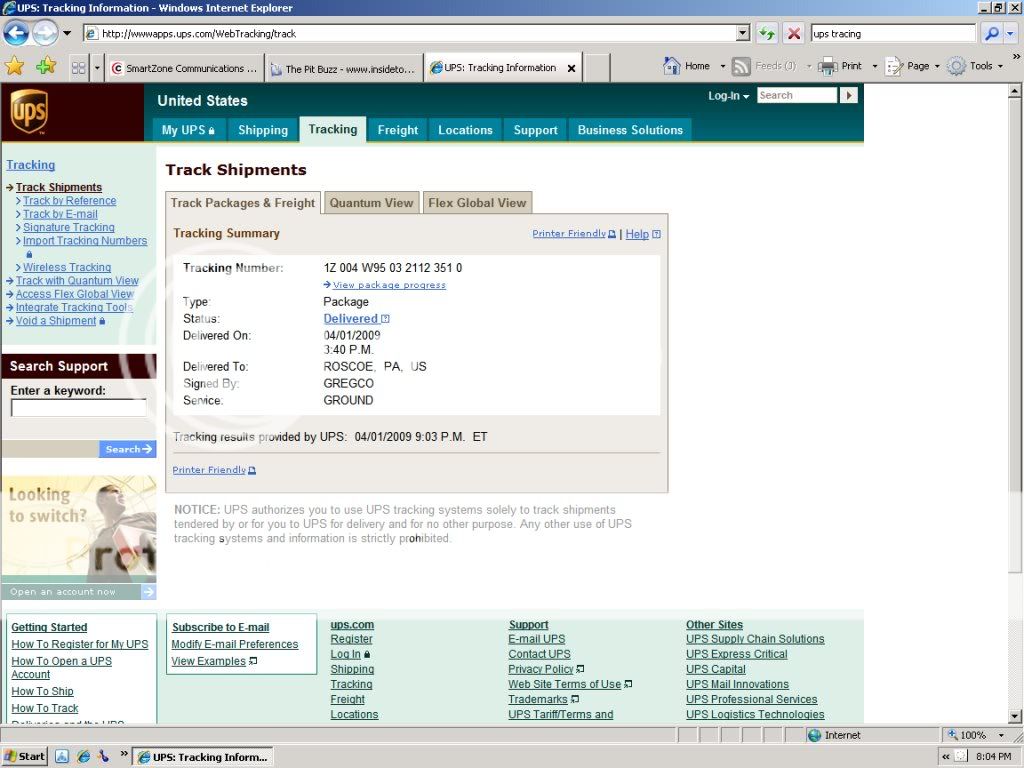Image resolution: width=1024 pixels, height=768 pixels.
Task: Click the browser Back arrow button
Action: [16, 33]
